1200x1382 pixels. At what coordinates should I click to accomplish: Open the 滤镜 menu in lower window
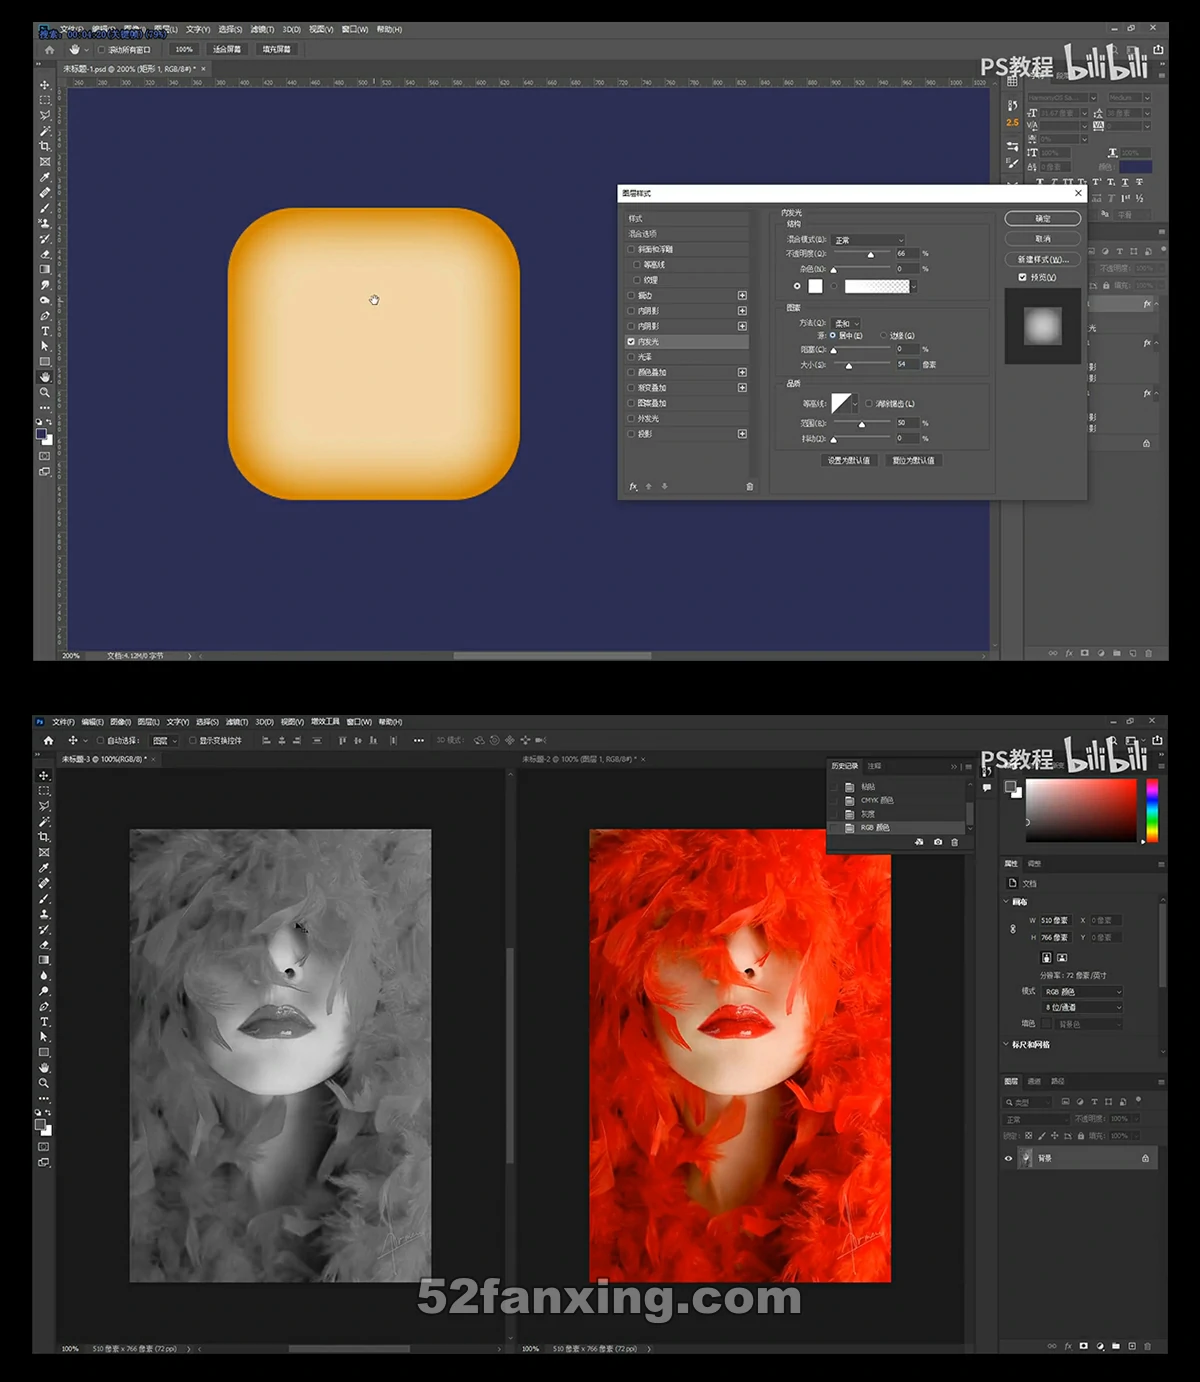[x=237, y=722]
